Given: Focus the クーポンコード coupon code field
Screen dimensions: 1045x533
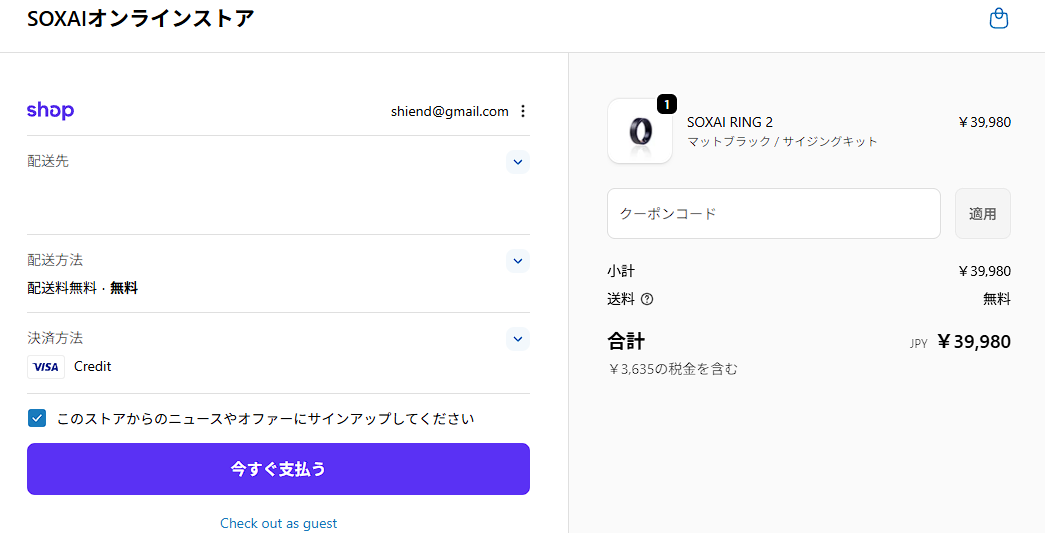Looking at the screenshot, I should point(774,214).
